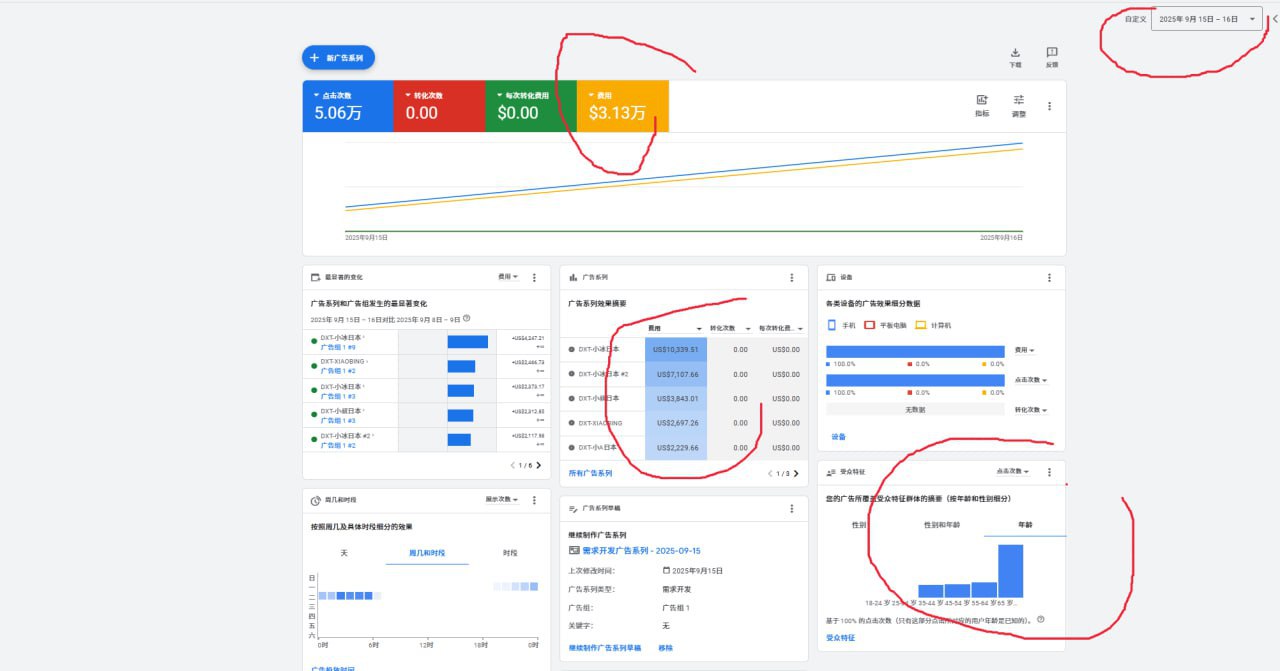Viewport: 1280px width, 671px height.
Task: Click the 移除 link for draft campaign
Action: pos(665,648)
